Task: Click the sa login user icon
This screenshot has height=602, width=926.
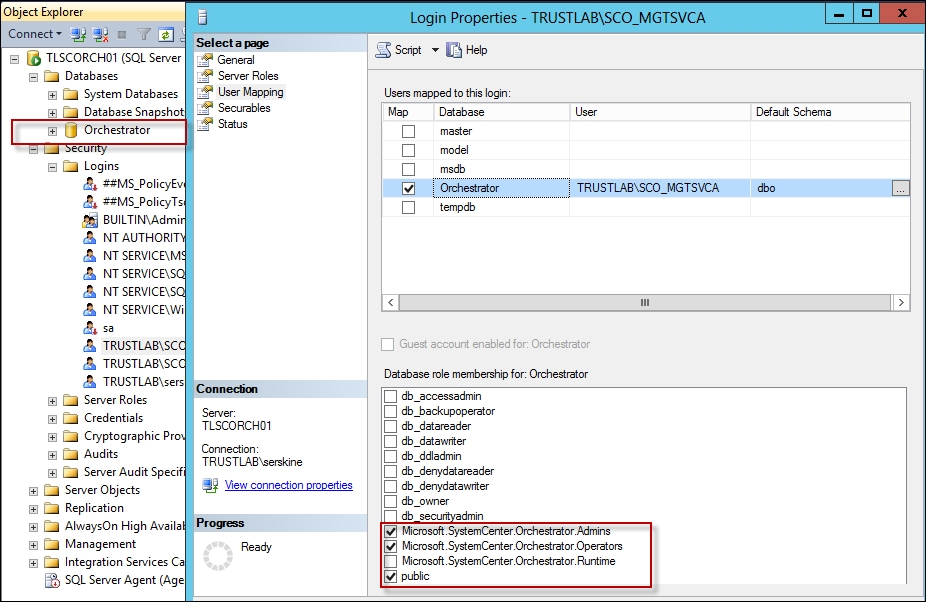Action: 89,328
